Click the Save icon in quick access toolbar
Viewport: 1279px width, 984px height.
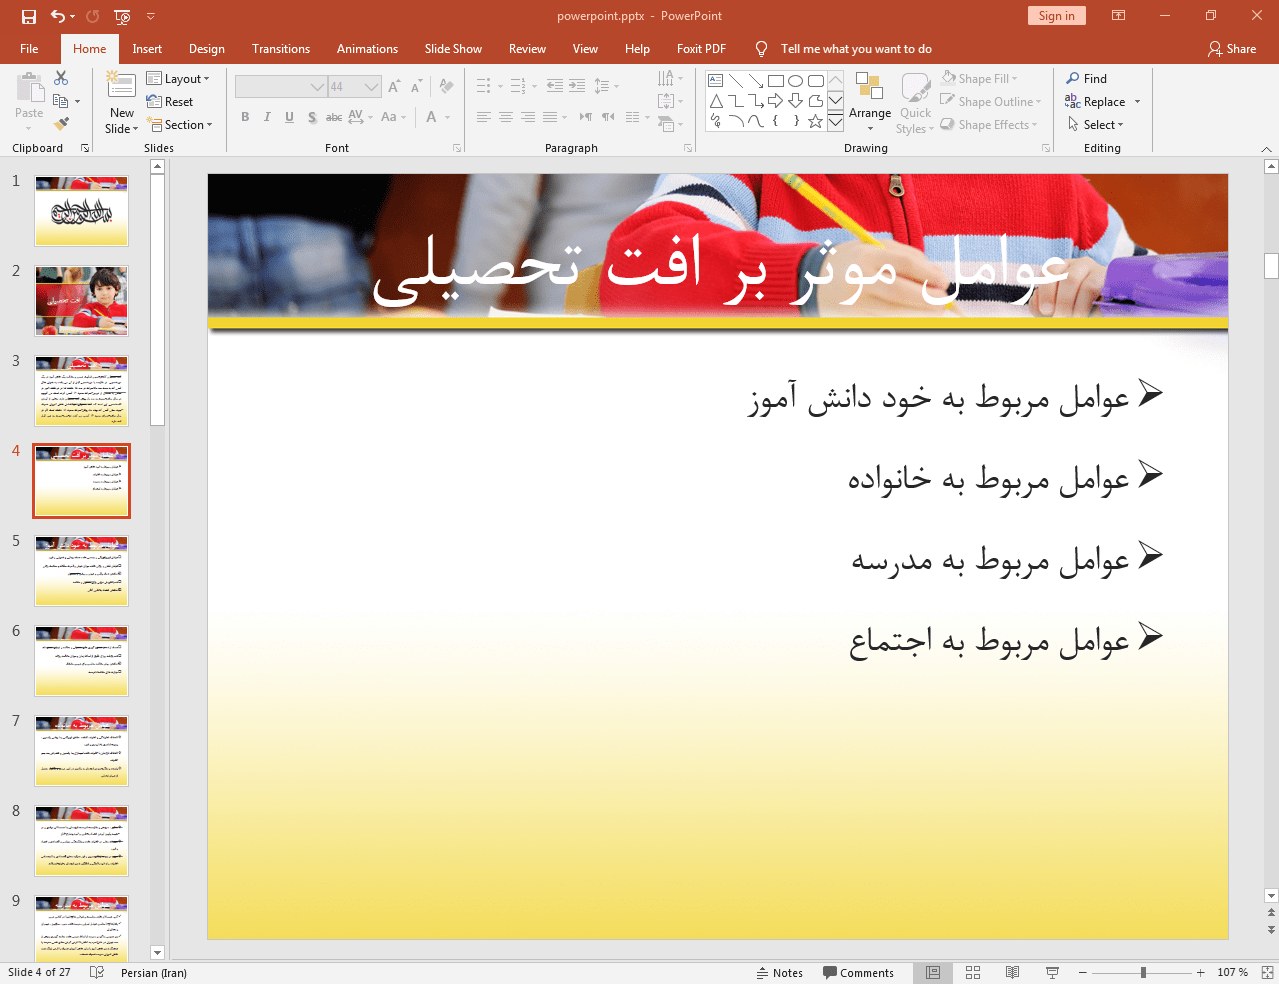coord(29,16)
